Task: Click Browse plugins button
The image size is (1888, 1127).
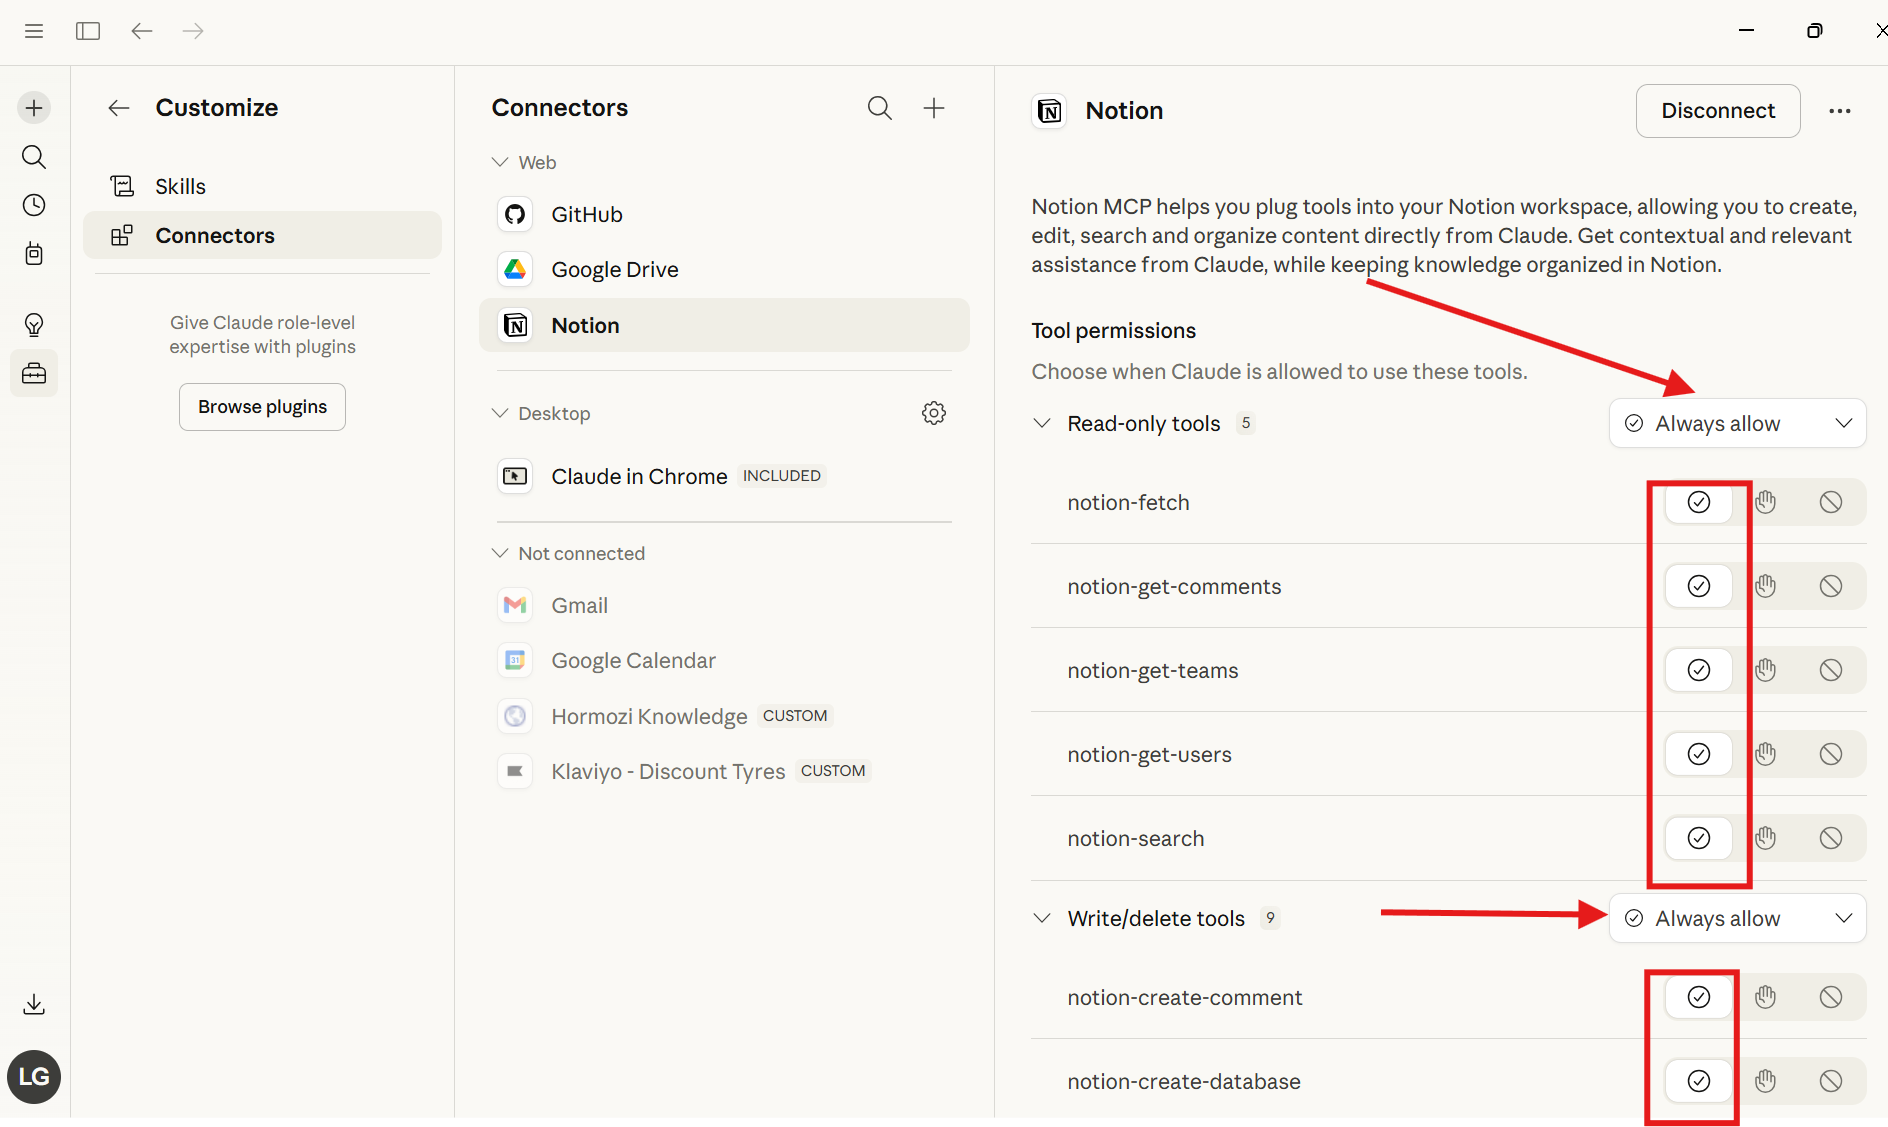Action: [262, 407]
